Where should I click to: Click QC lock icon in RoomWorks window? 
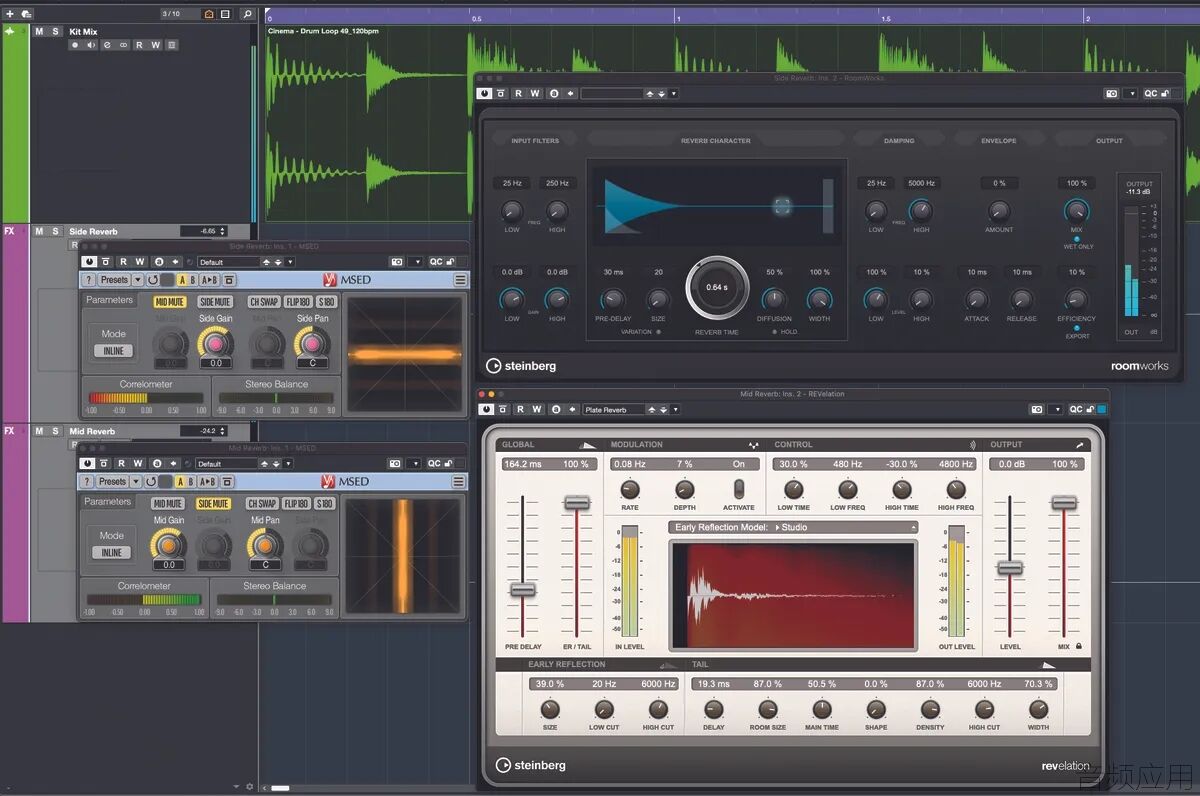tap(1165, 93)
